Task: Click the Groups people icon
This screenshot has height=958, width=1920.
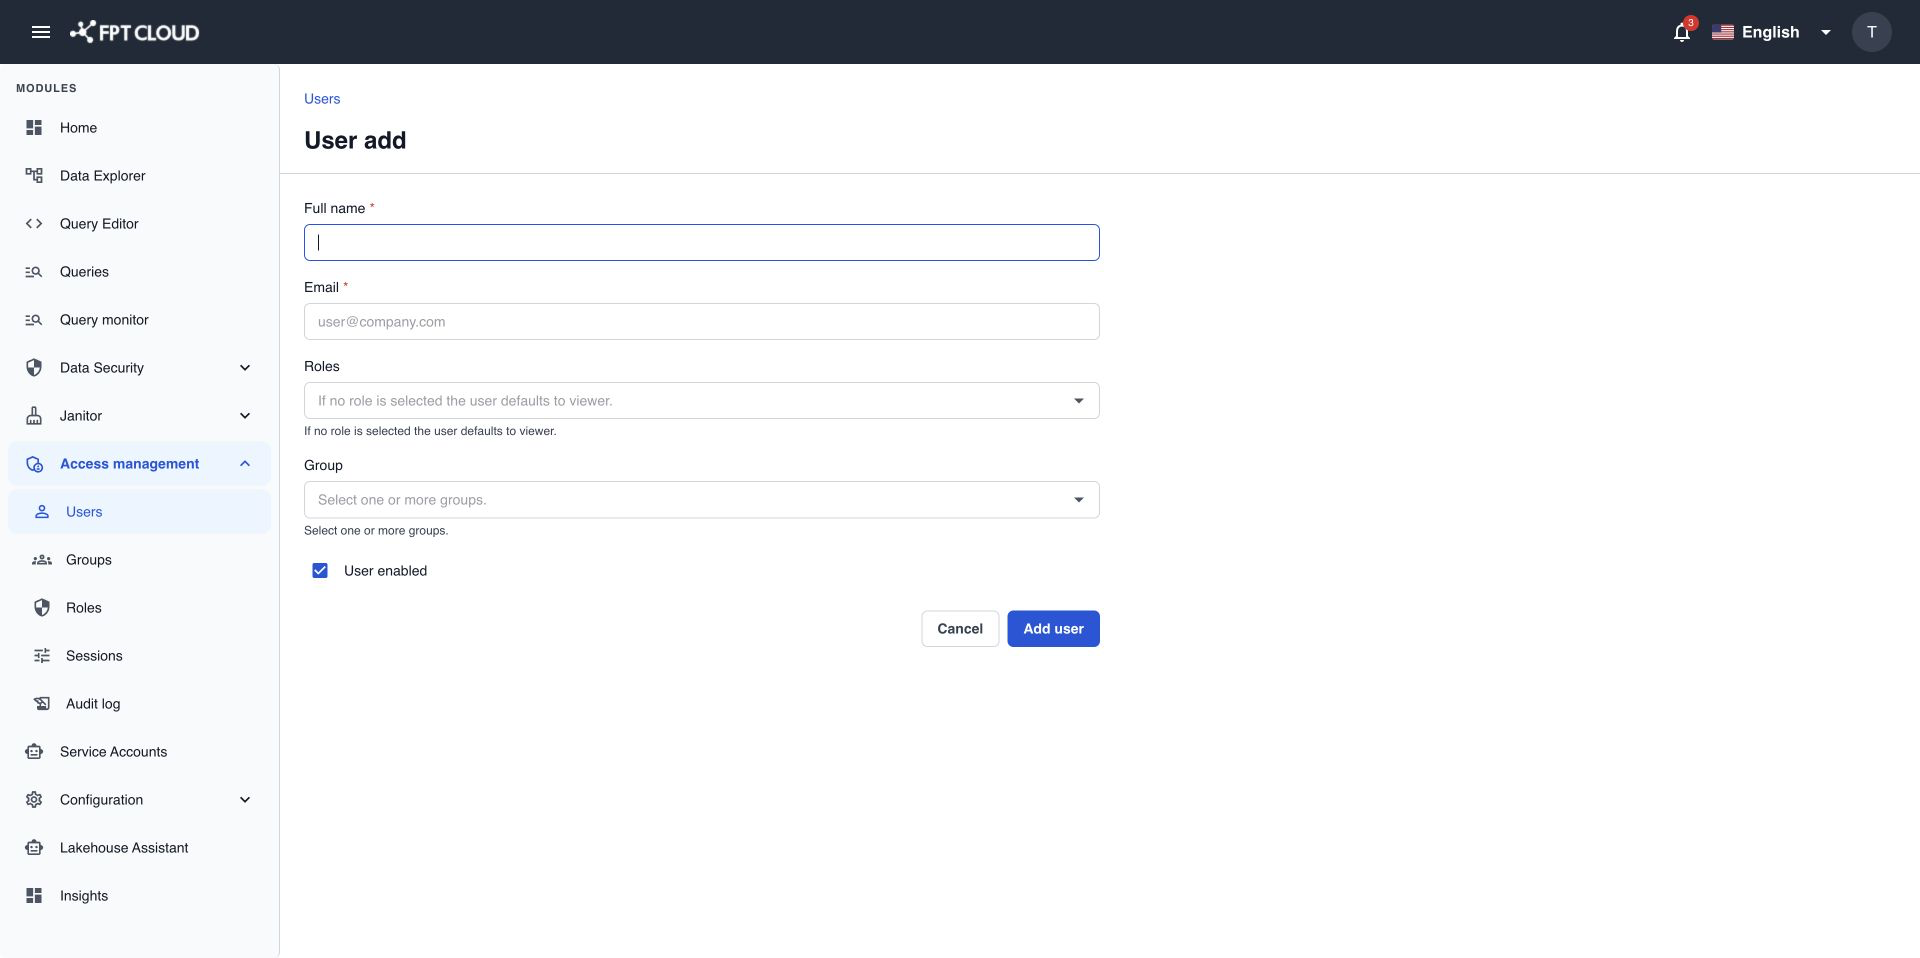Action: pyautogui.click(x=42, y=560)
